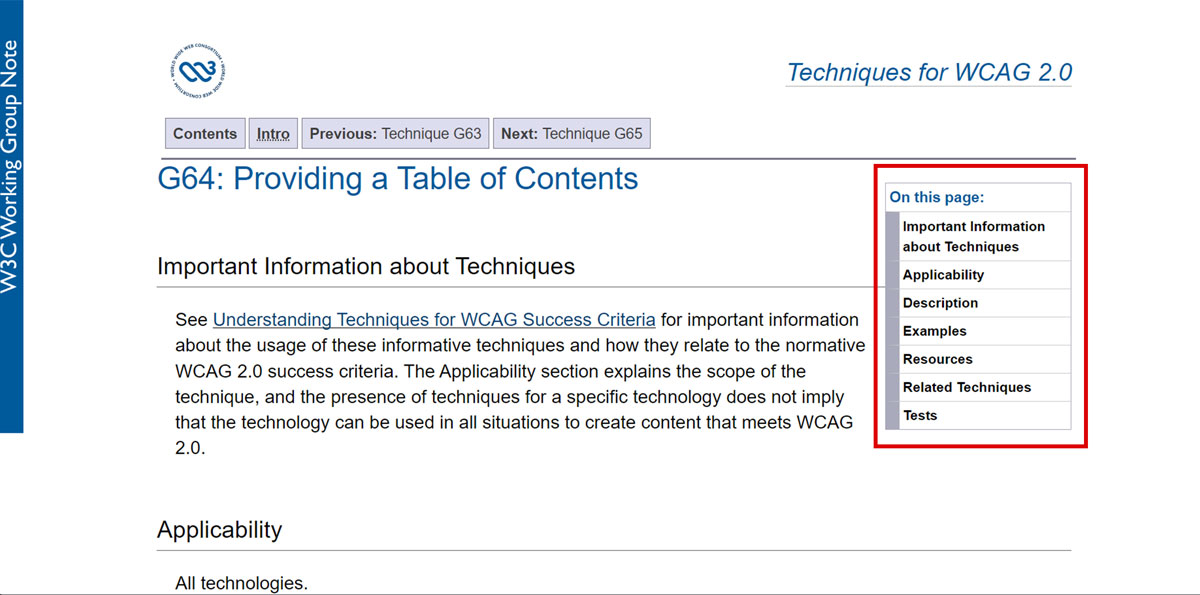Open Understanding Techniques for WCAG Success Criteria link
This screenshot has height=595, width=1200.
[434, 320]
